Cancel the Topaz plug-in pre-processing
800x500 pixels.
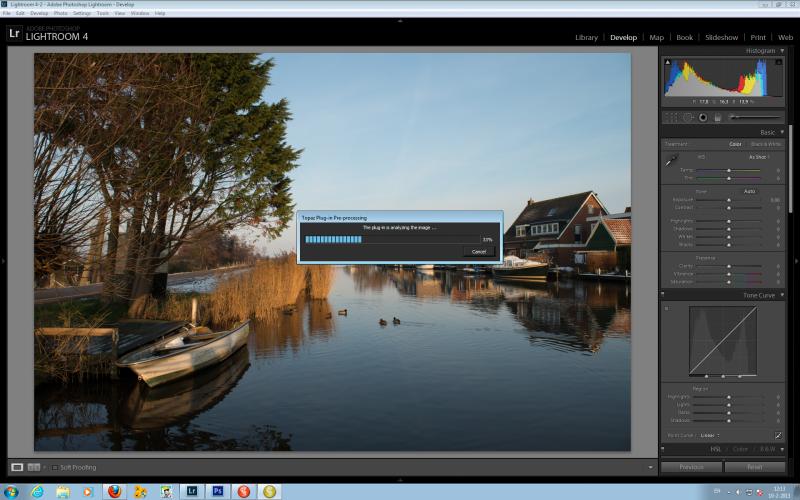[x=479, y=252]
